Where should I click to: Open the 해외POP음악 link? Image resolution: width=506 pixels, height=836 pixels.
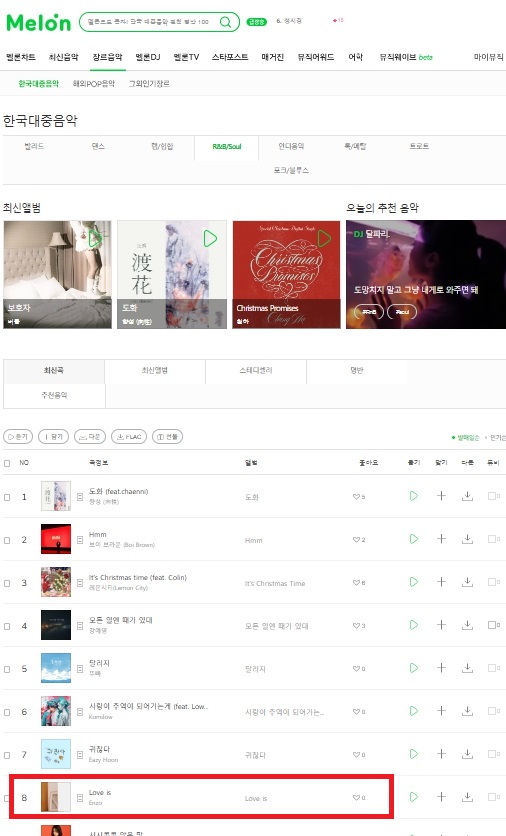click(x=94, y=84)
